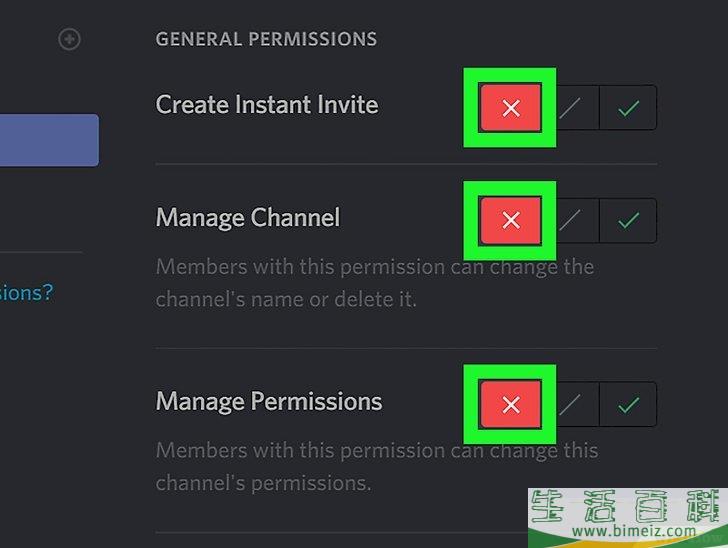Deny the Create Instant Invite permission

pos(510,108)
